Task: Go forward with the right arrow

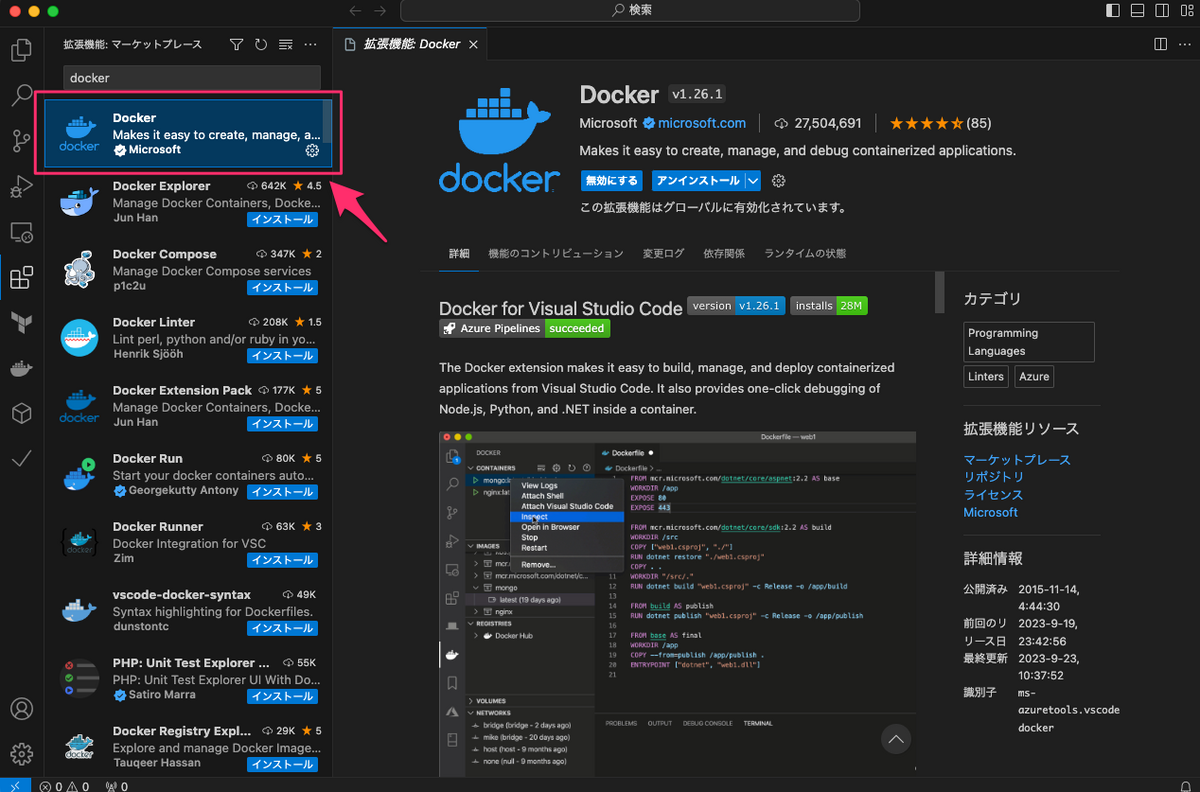Action: pyautogui.click(x=380, y=10)
